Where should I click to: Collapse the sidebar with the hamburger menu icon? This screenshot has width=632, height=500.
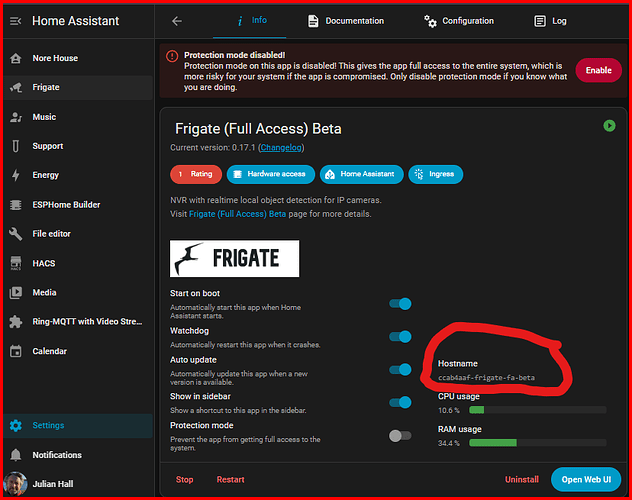tap(16, 21)
